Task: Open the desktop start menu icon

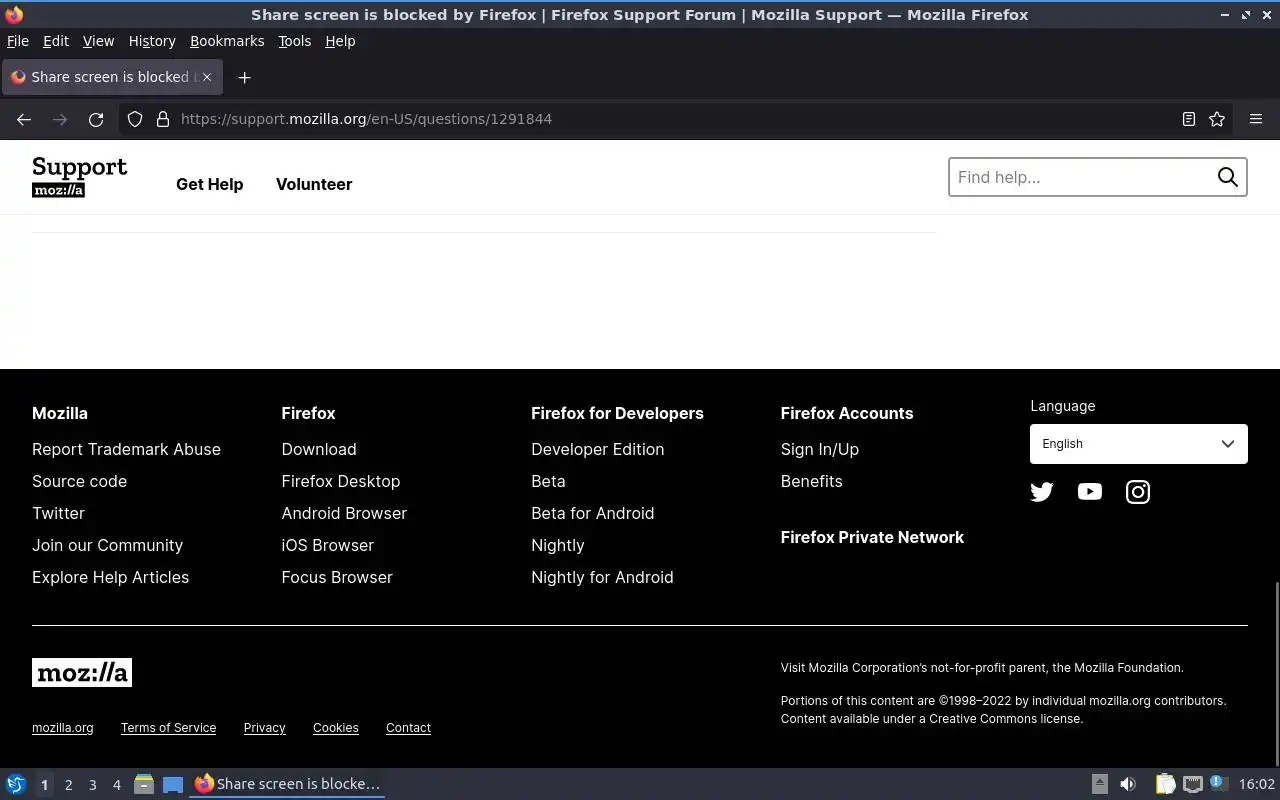Action: click(x=16, y=784)
